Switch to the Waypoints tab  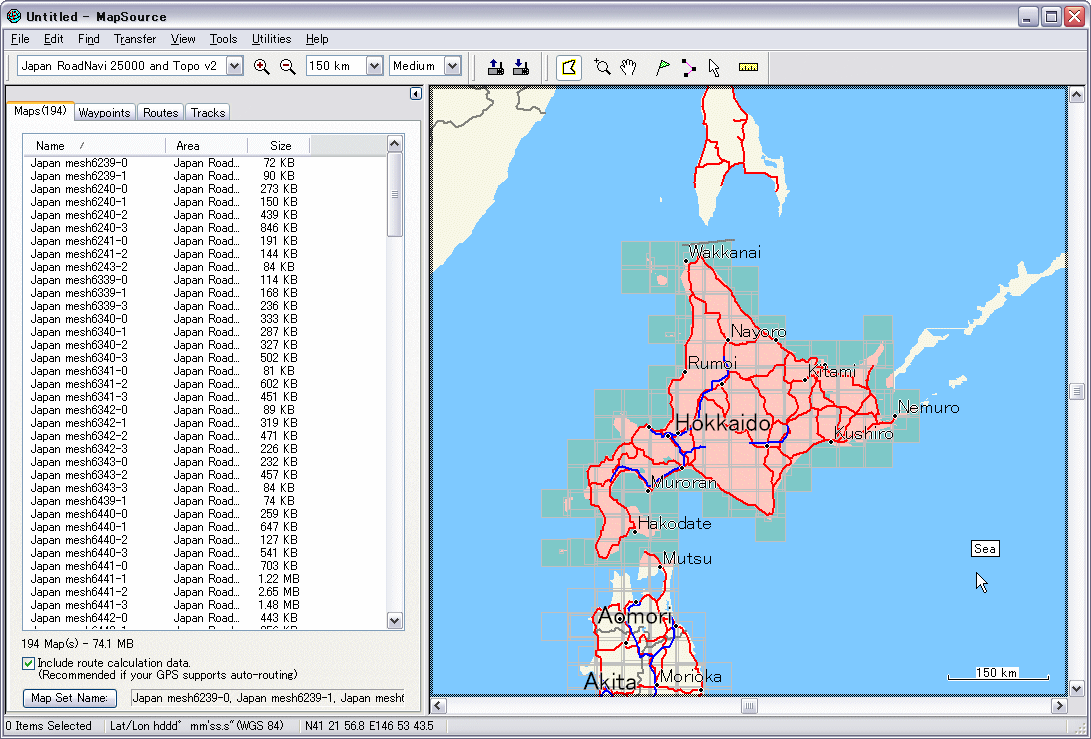click(x=104, y=113)
